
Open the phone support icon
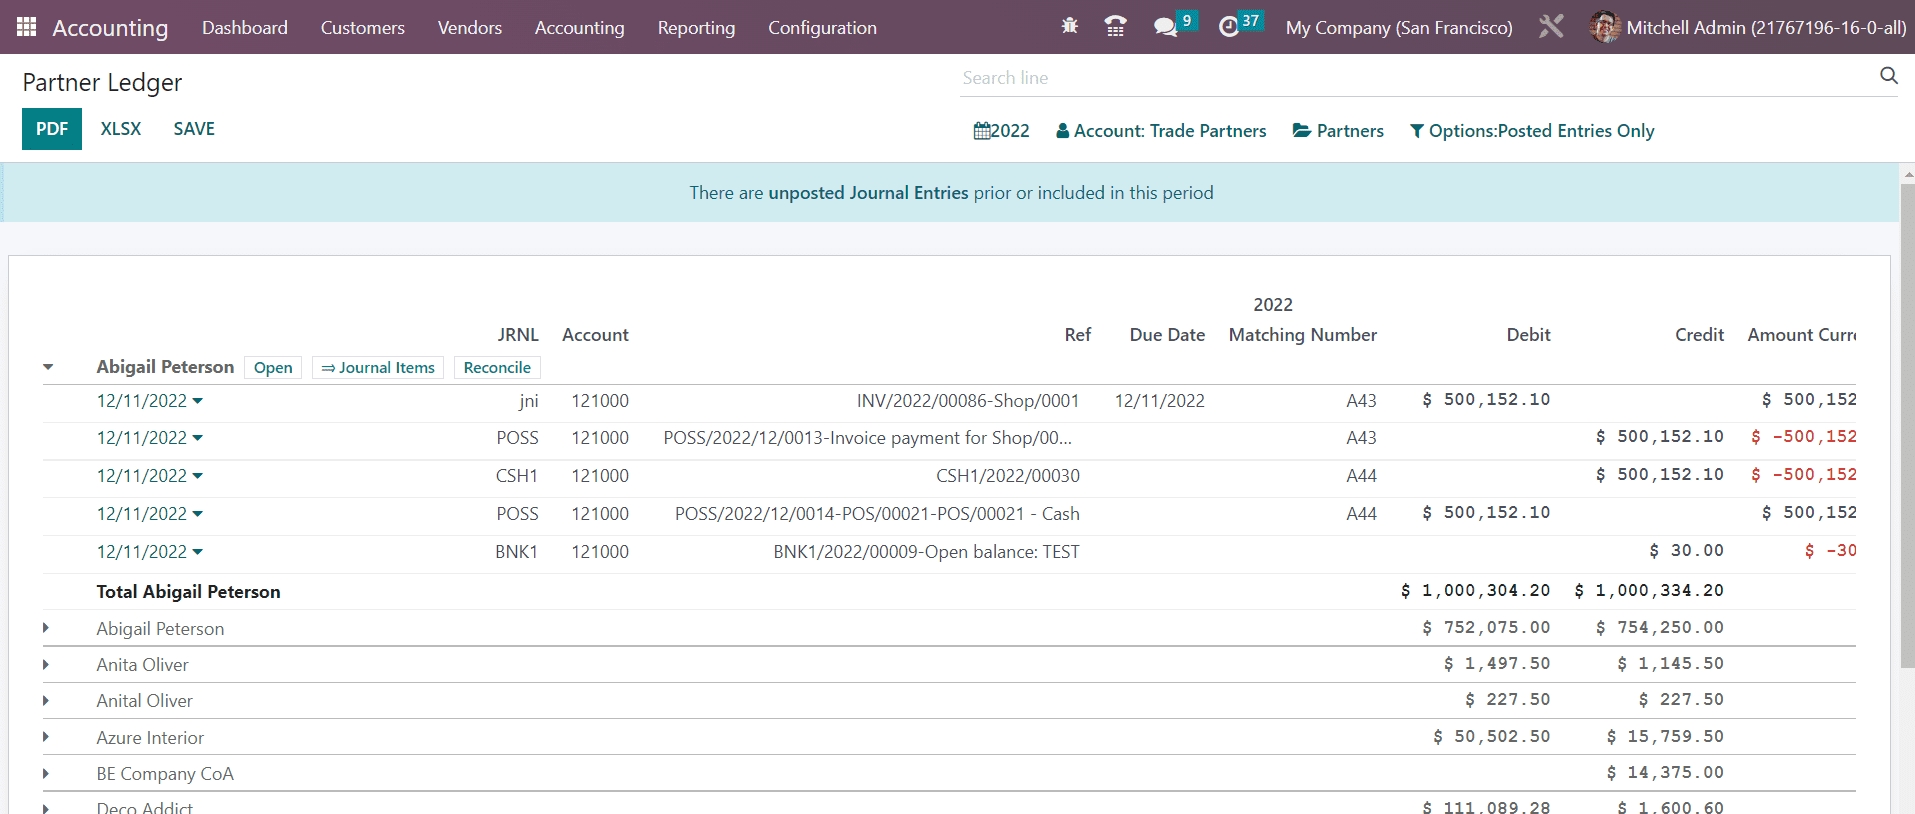(1115, 27)
